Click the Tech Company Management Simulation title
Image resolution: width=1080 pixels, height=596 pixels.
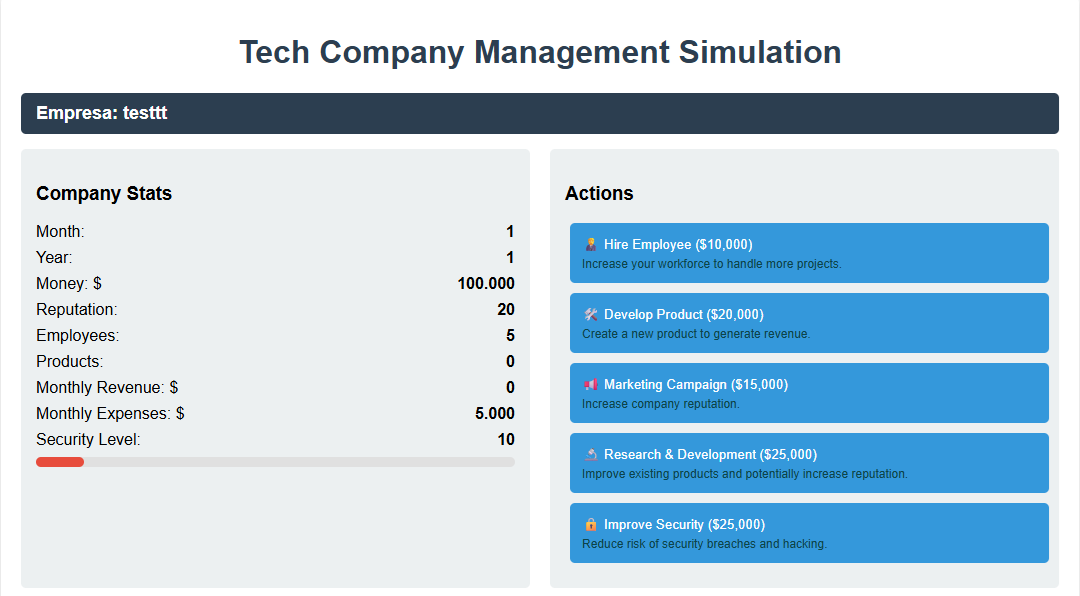click(x=540, y=52)
